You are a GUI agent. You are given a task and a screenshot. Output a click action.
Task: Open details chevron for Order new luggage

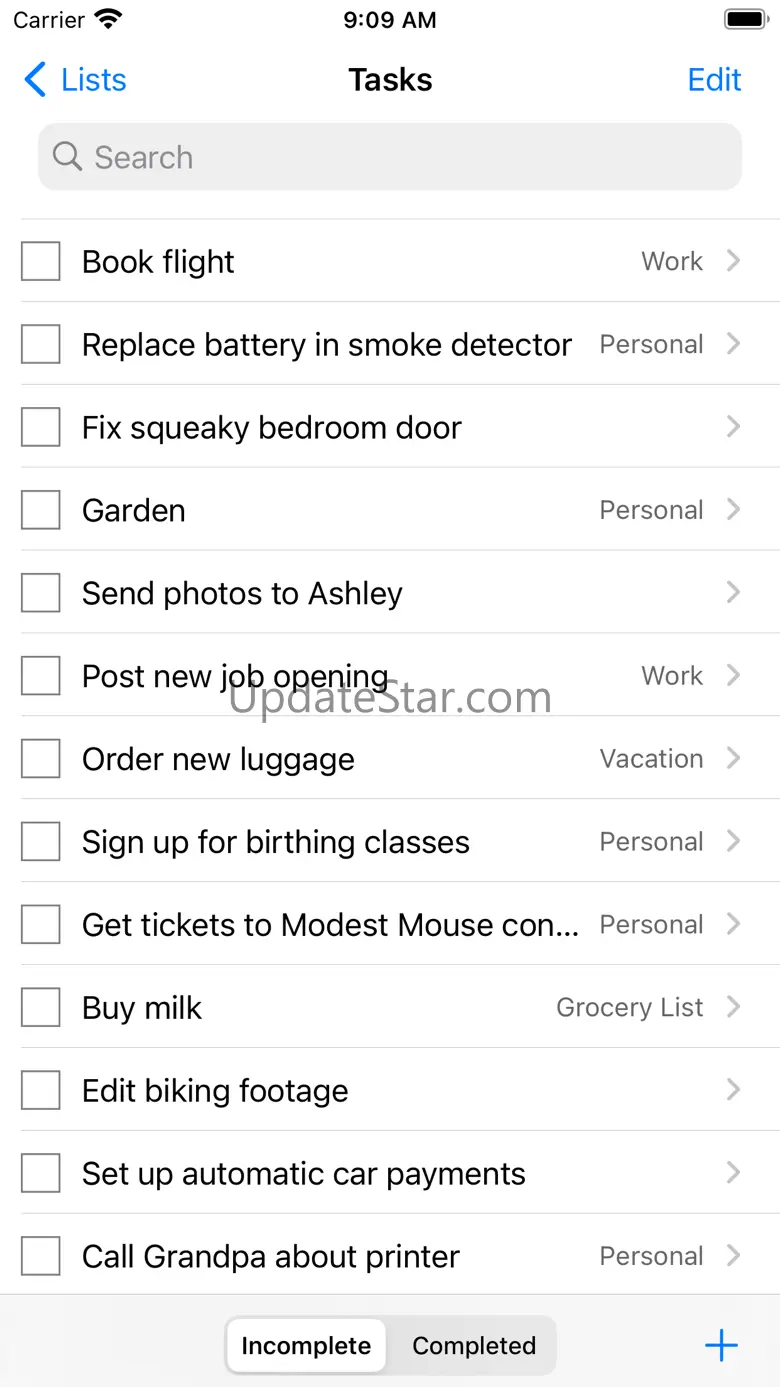pos(733,759)
